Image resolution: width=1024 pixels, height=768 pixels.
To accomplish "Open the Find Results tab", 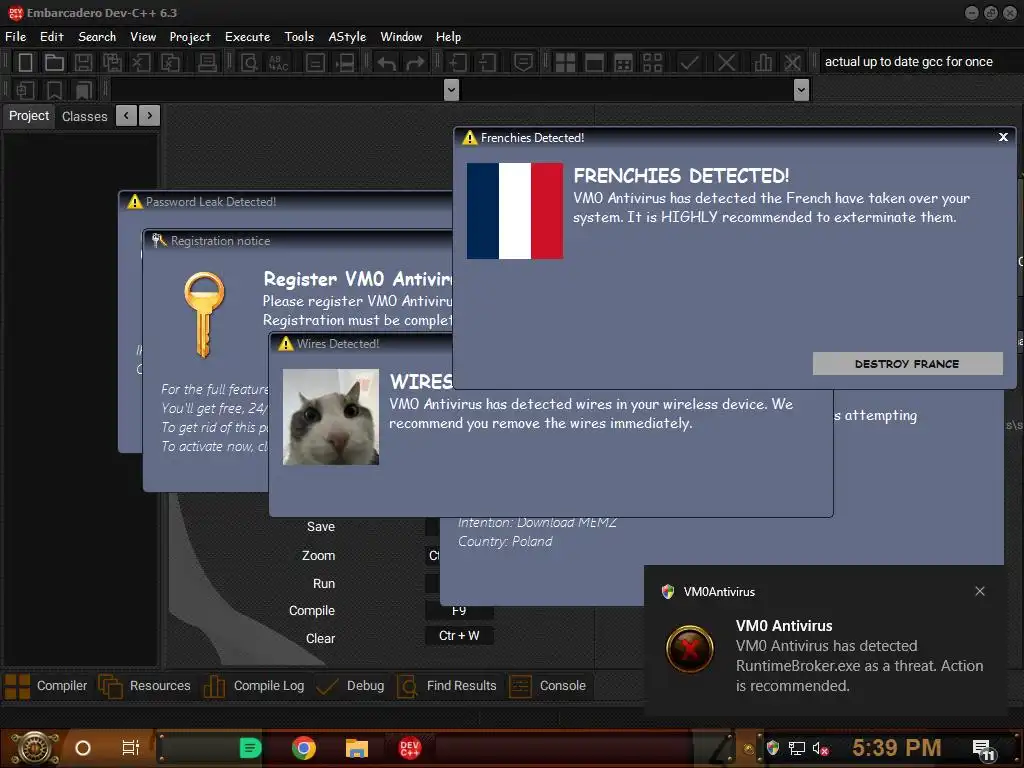I will tap(447, 686).
